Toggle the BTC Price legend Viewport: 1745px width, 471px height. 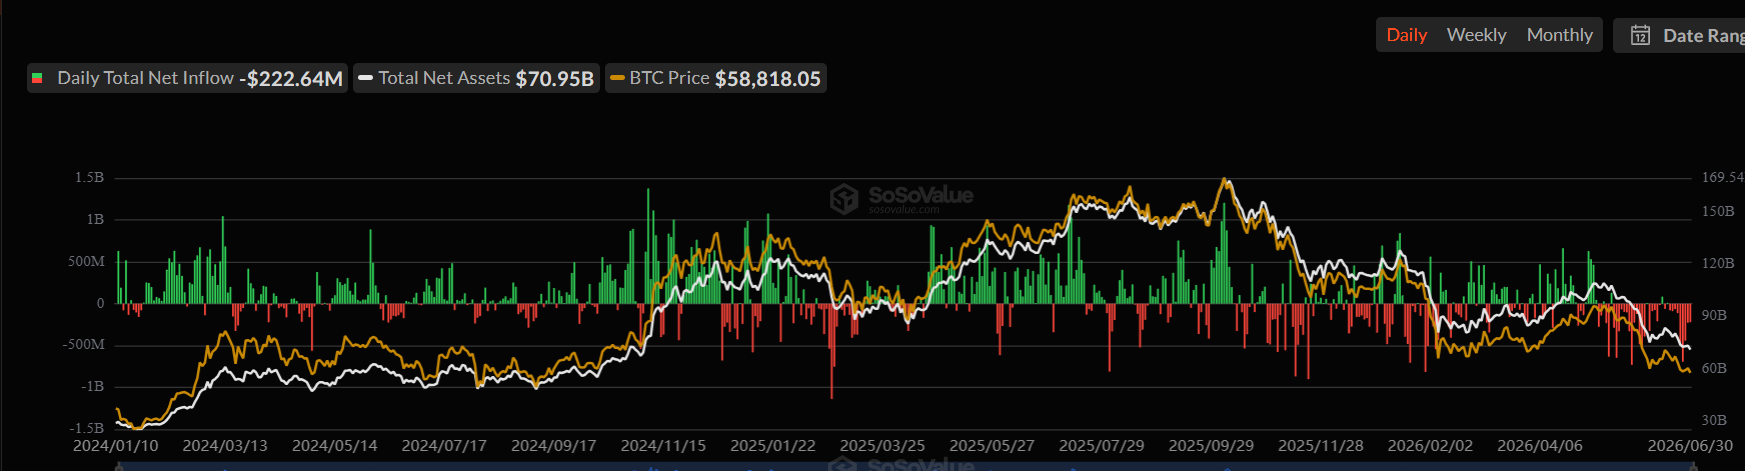tap(716, 78)
